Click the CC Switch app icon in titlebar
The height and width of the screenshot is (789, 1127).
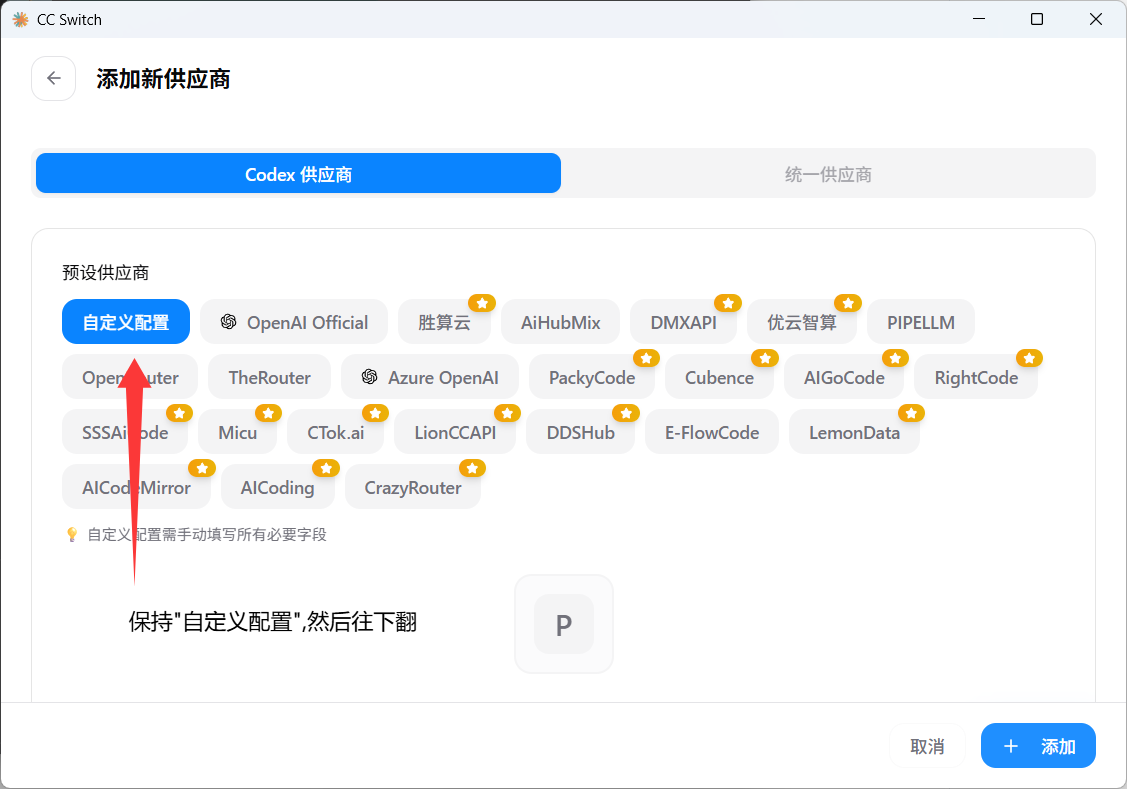click(18, 19)
